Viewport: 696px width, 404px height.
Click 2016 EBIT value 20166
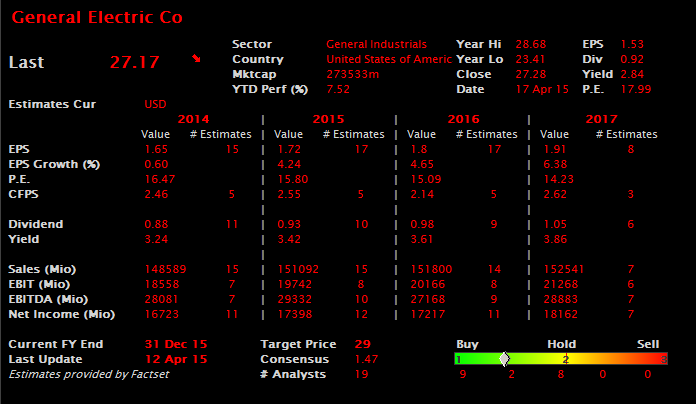[x=428, y=284]
